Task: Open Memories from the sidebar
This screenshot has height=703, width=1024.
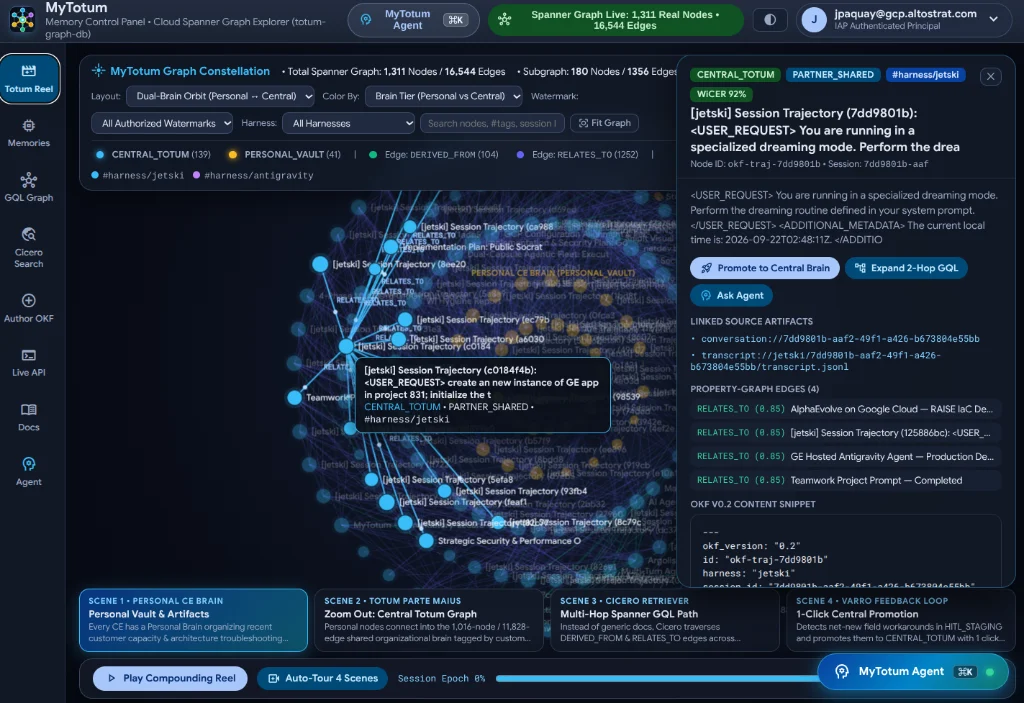Action: coord(29,133)
